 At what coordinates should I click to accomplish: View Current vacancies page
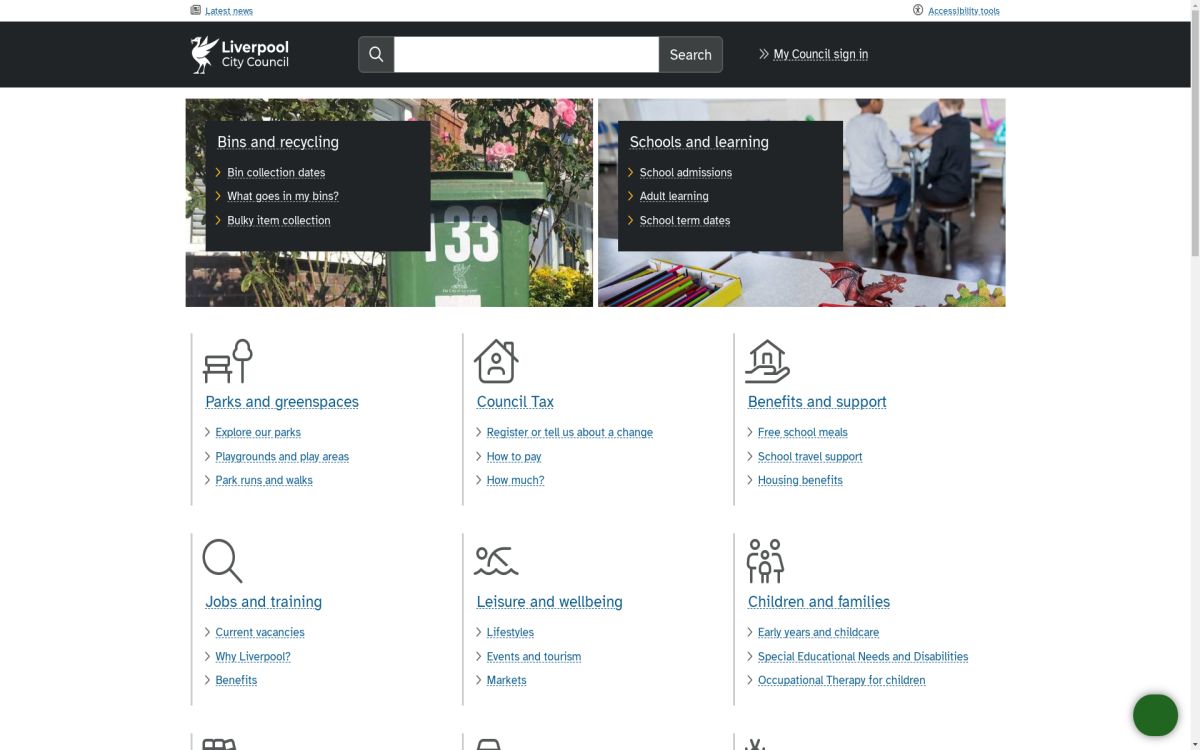tap(260, 633)
